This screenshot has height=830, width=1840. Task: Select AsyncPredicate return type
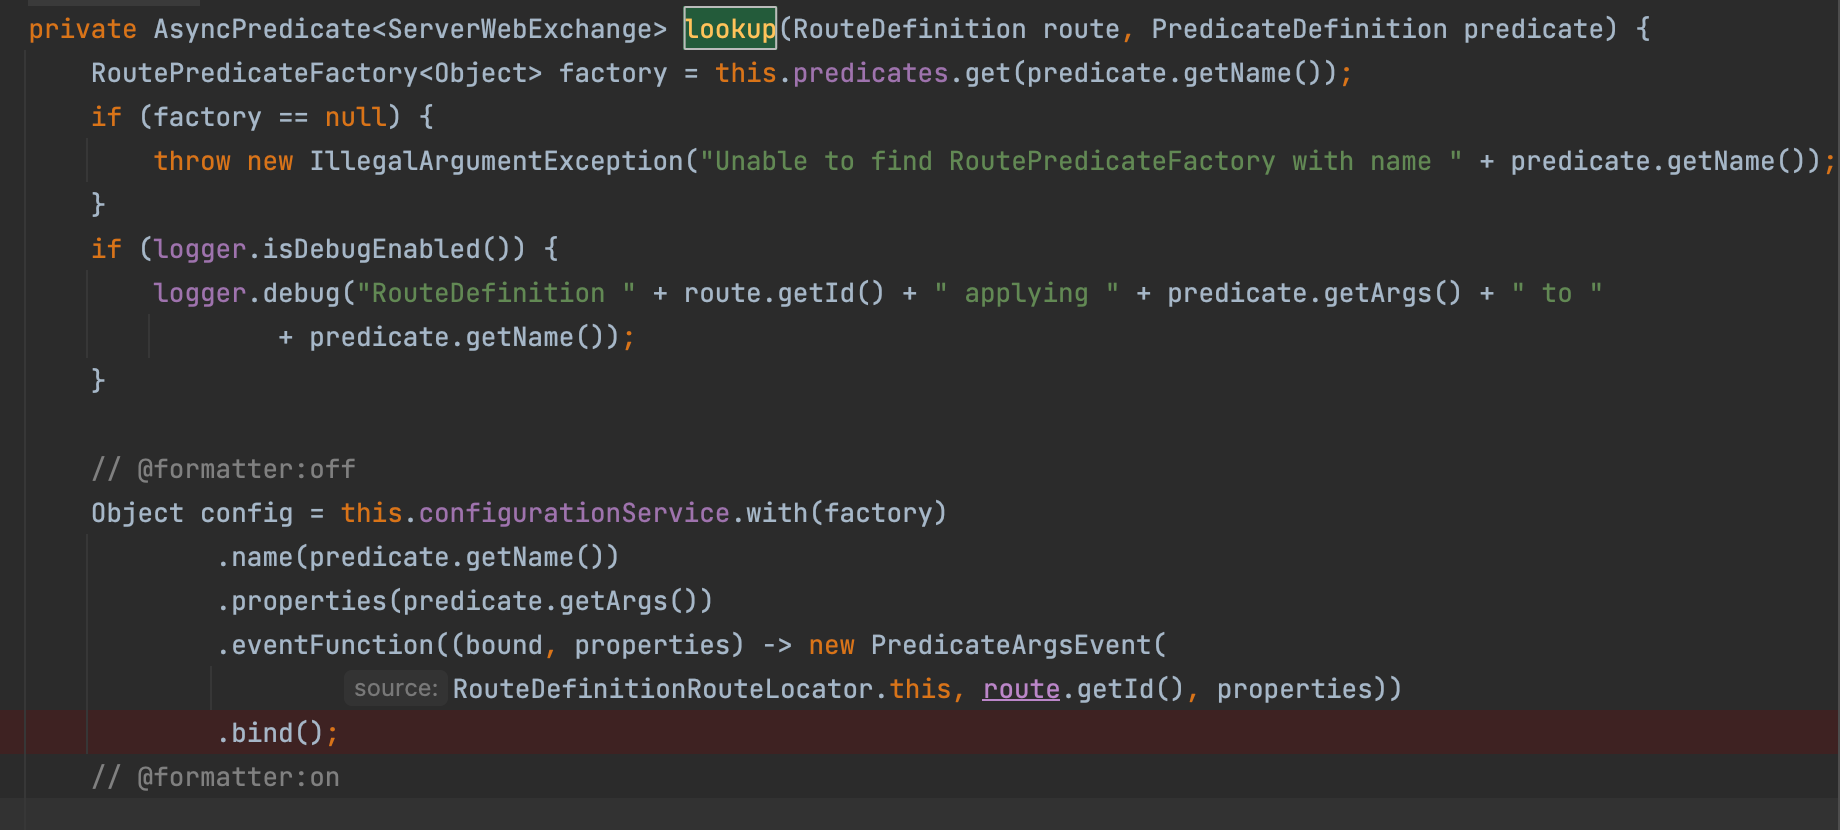[x=262, y=29]
